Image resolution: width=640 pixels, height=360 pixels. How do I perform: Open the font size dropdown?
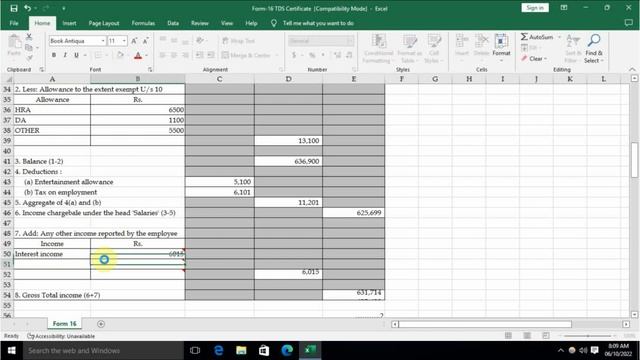[124, 41]
